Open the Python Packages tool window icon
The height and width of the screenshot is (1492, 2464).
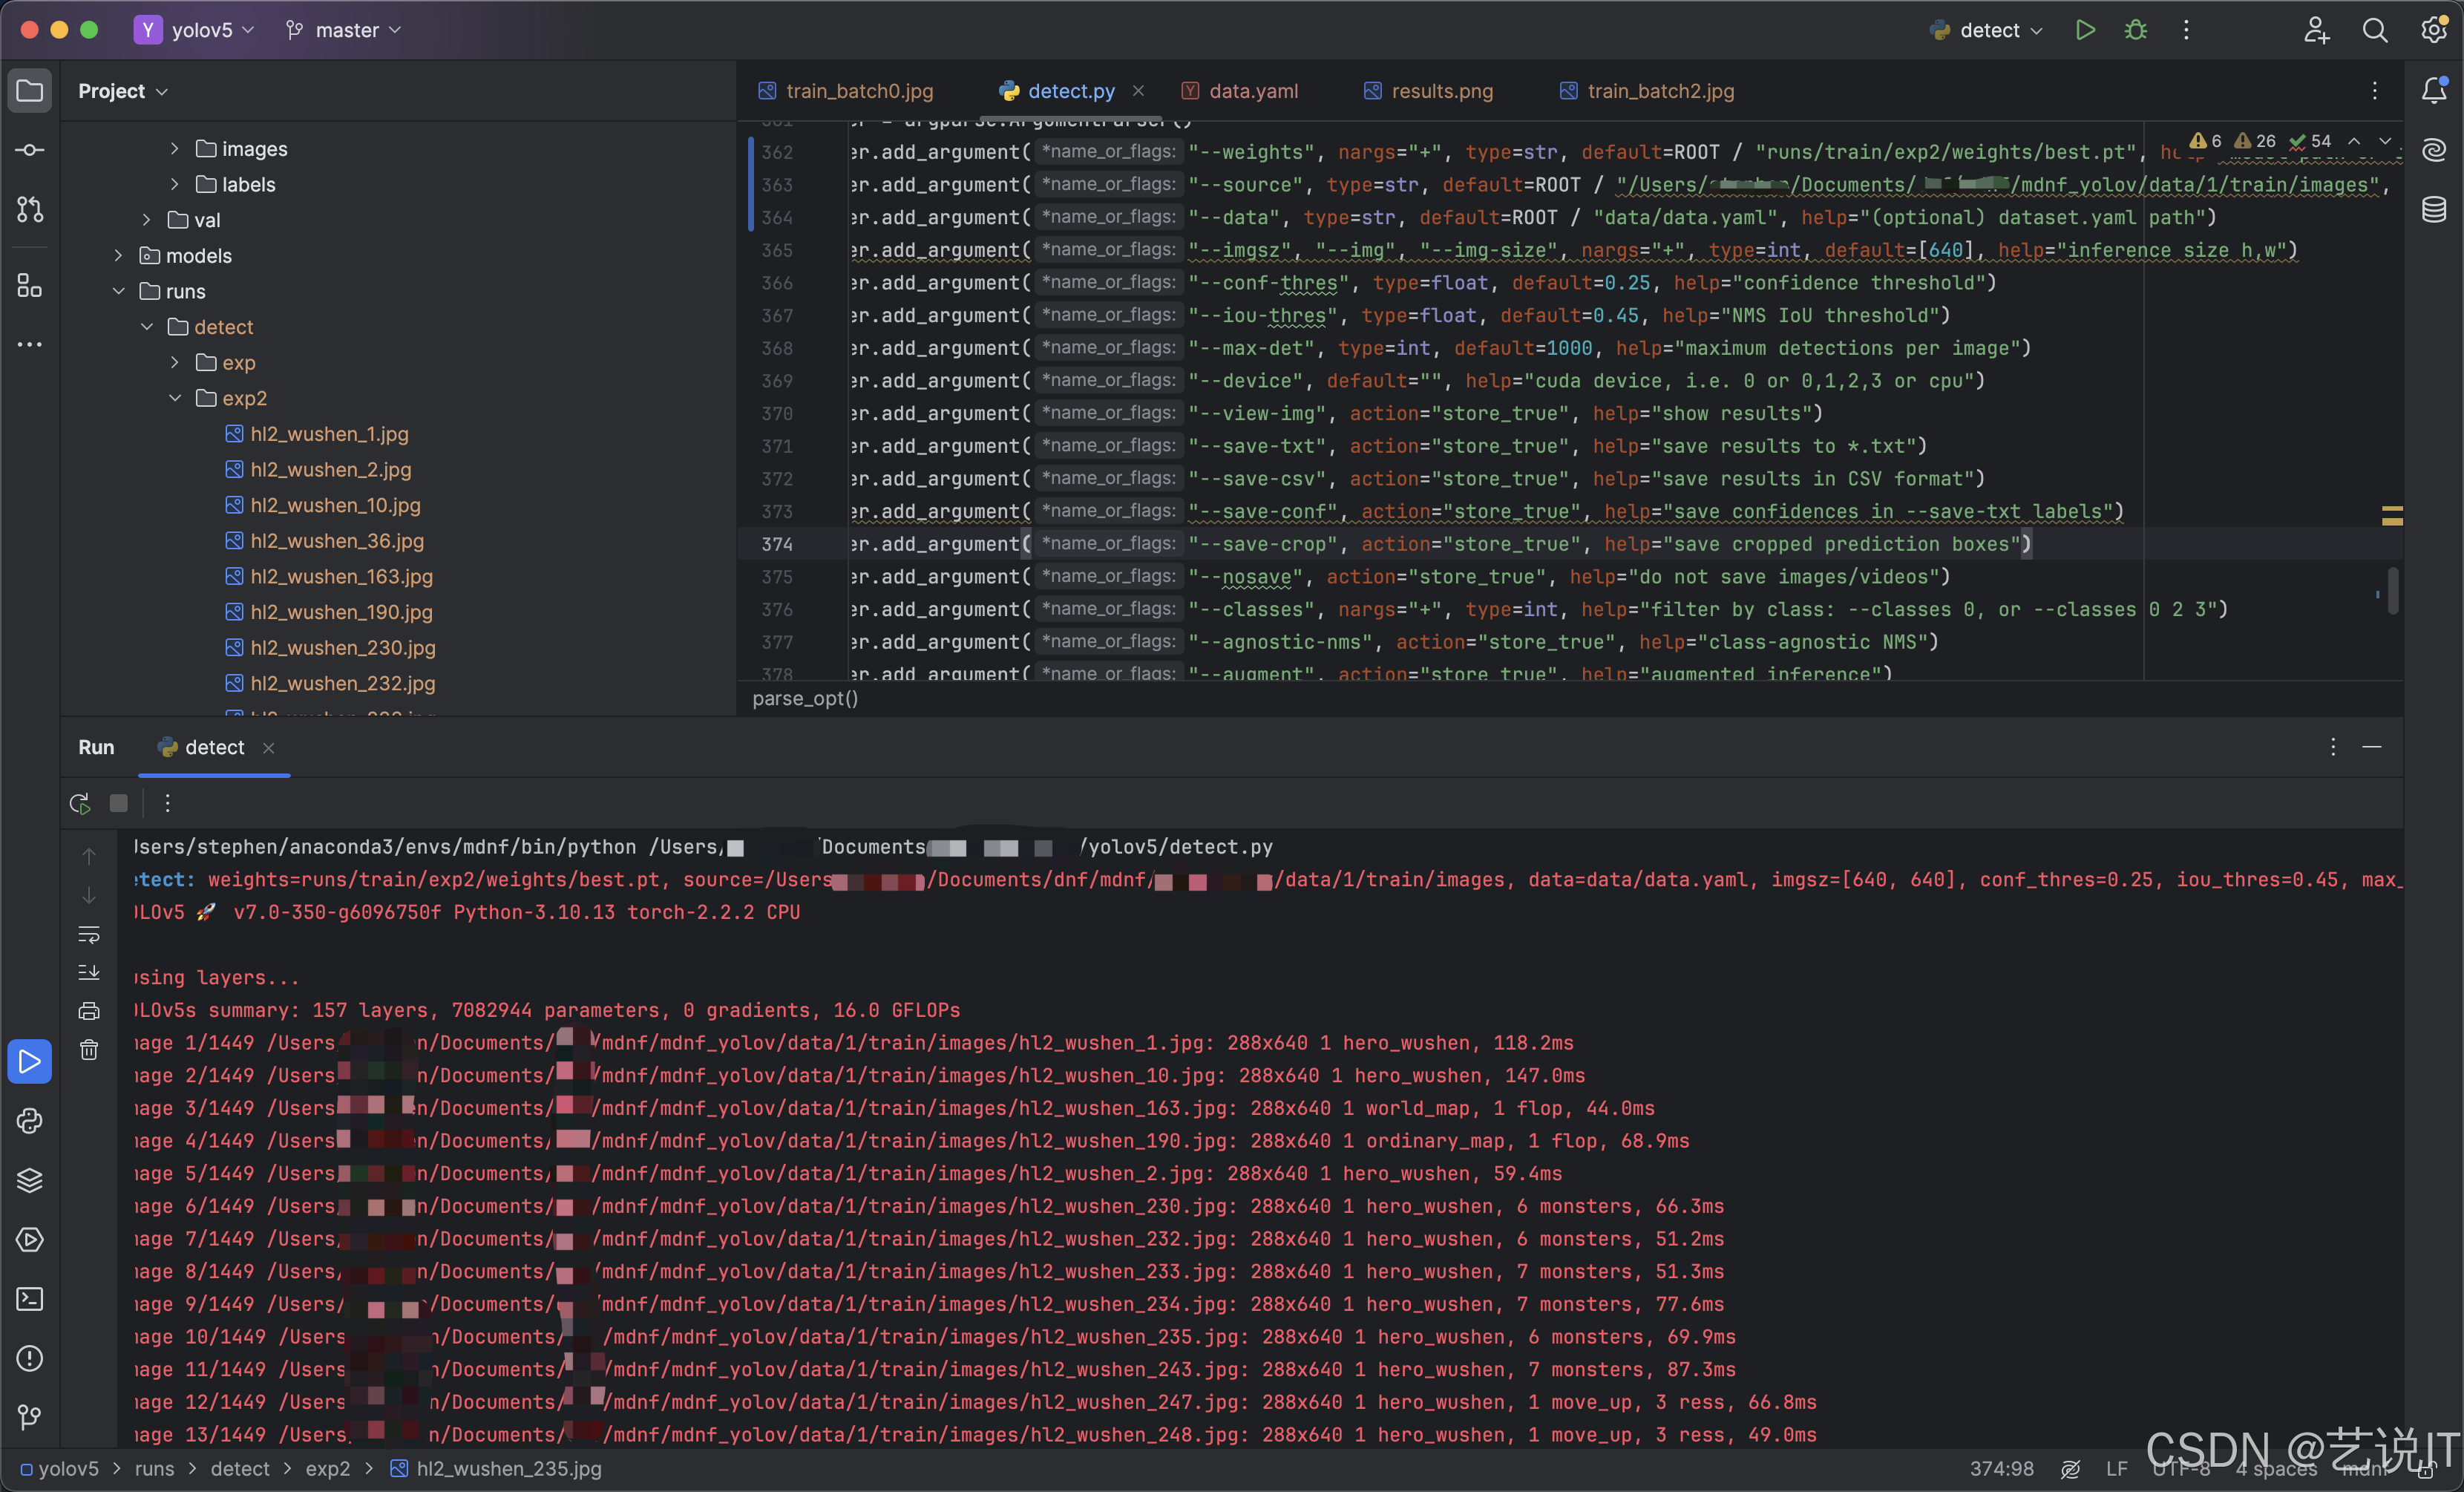tap(29, 1179)
